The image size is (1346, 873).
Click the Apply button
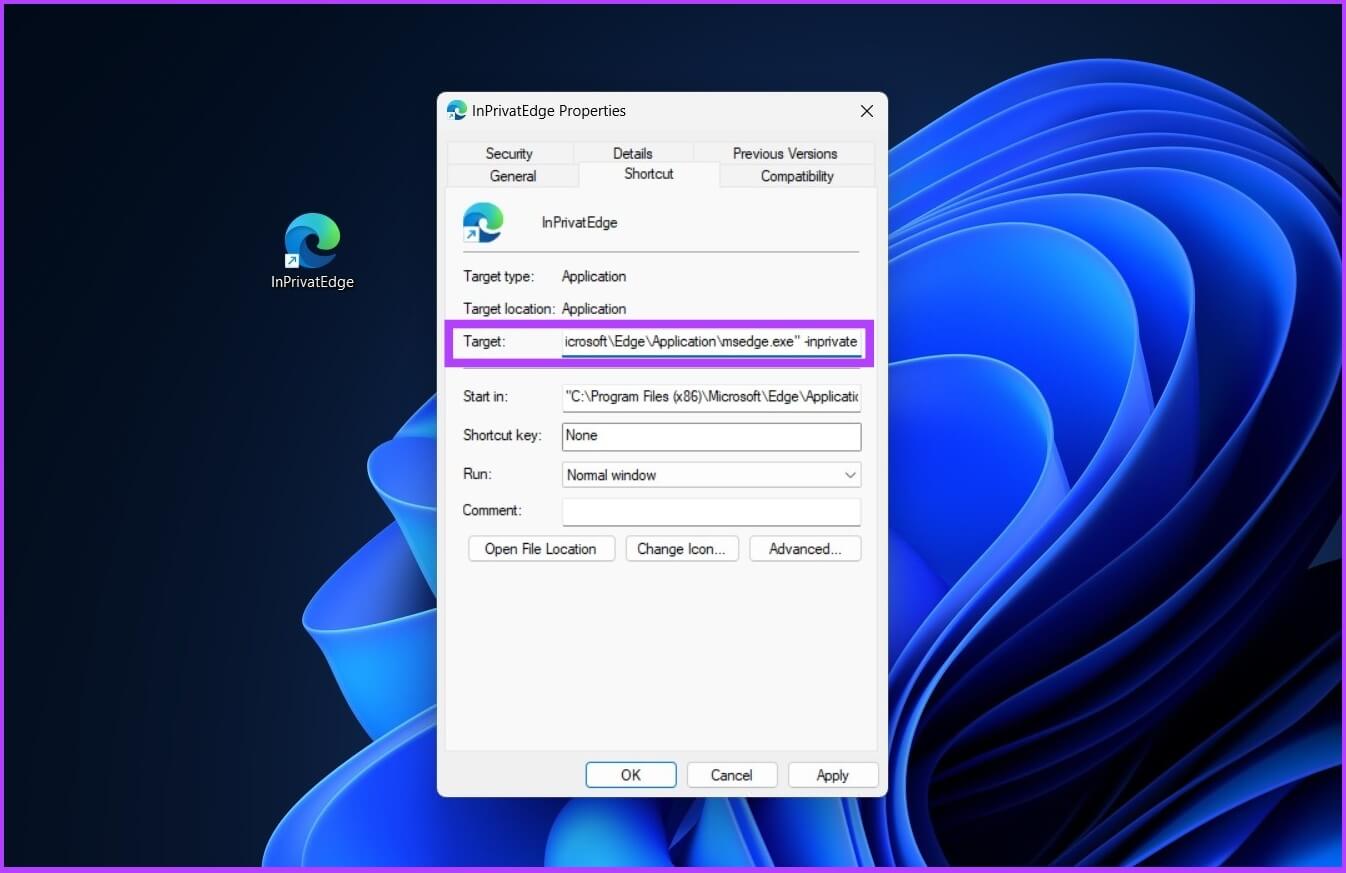(833, 775)
